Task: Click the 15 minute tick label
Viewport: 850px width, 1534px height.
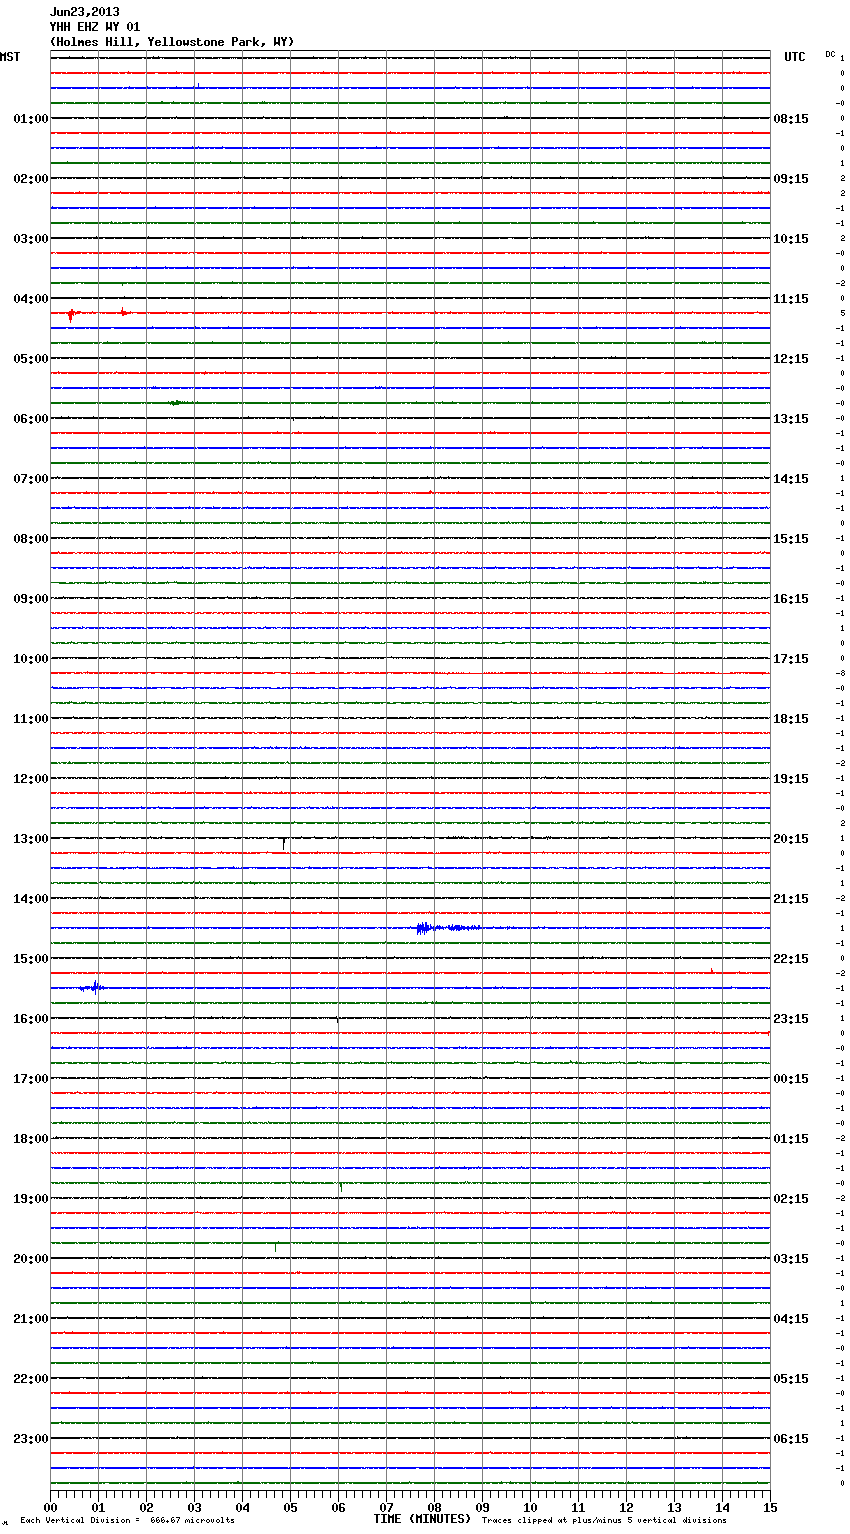Action: [x=770, y=1507]
